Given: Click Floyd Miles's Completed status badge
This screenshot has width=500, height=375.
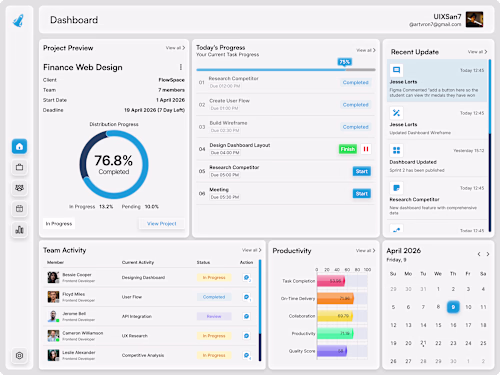Looking at the screenshot, I should (x=214, y=297).
